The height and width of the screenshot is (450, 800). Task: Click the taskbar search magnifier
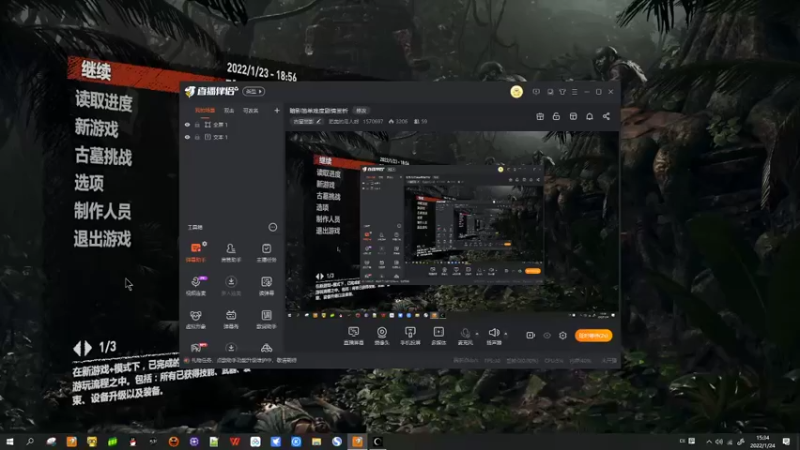click(30, 441)
